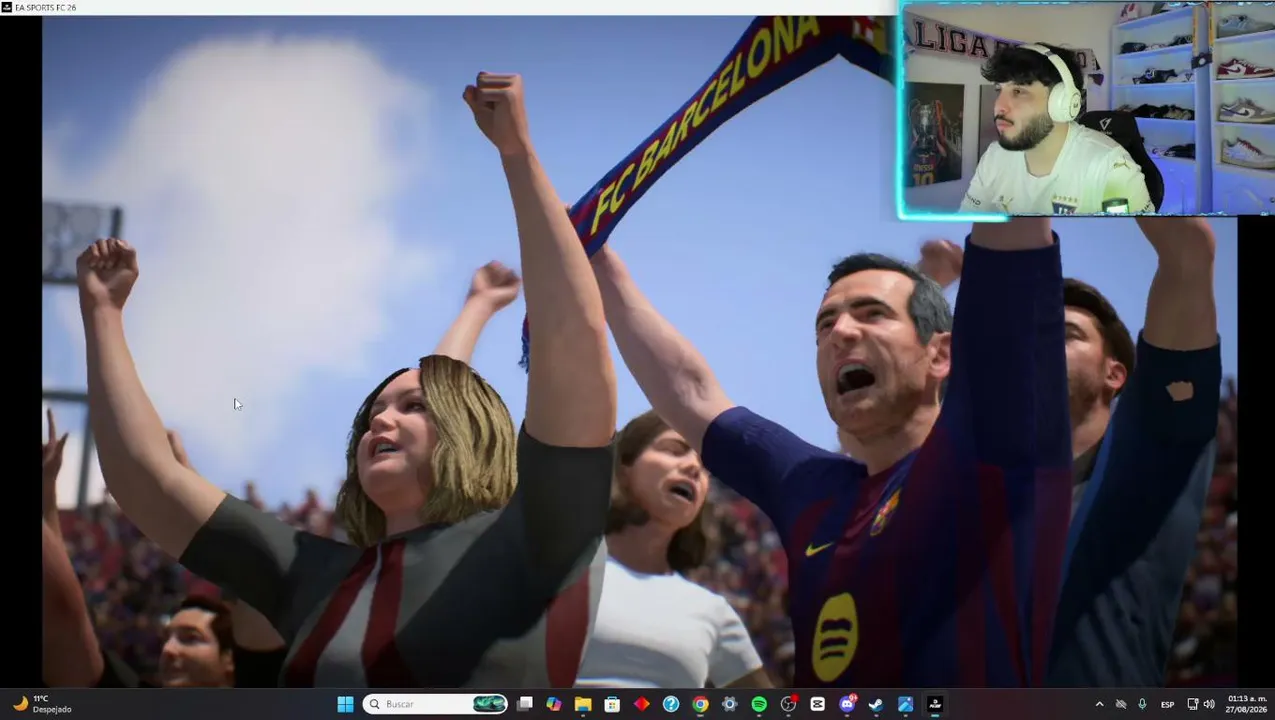Open the Photos app on the taskbar

pos(905,704)
